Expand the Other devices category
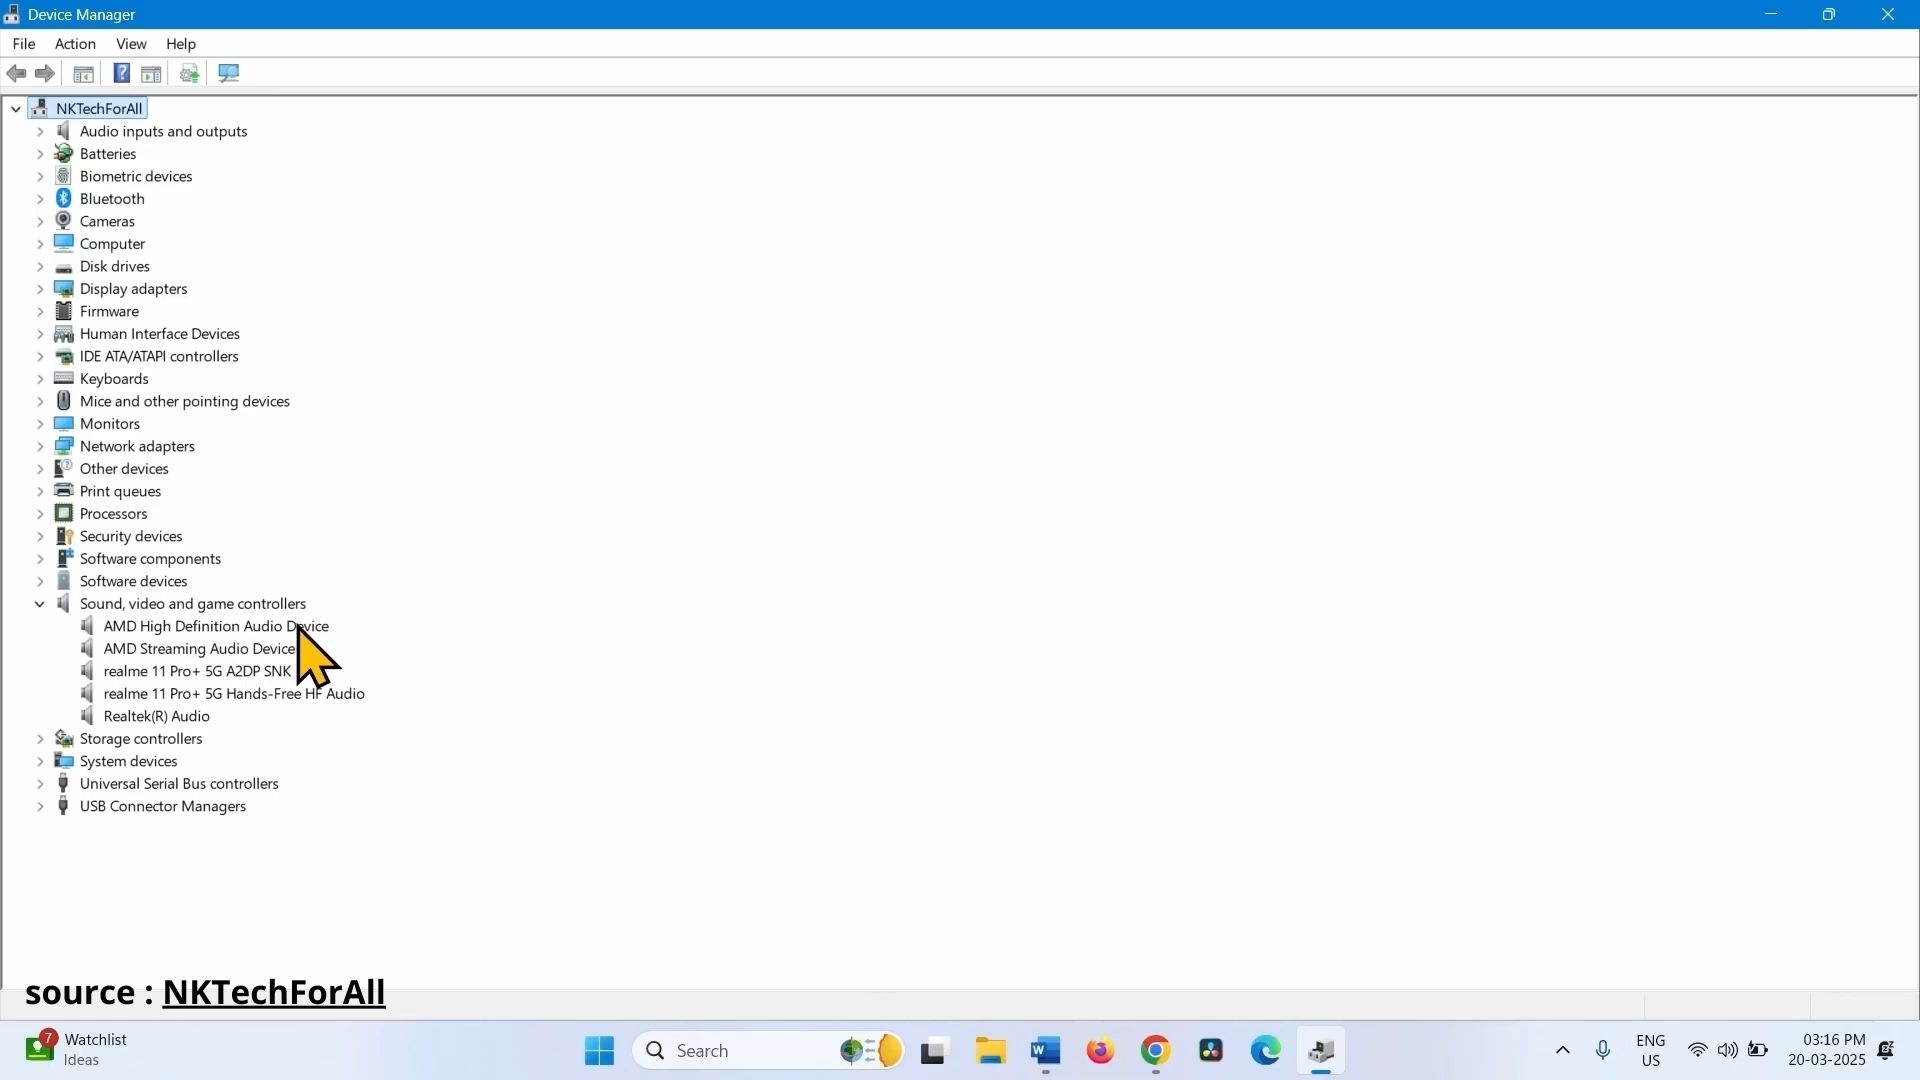Viewport: 1920px width, 1080px height. pyautogui.click(x=40, y=469)
